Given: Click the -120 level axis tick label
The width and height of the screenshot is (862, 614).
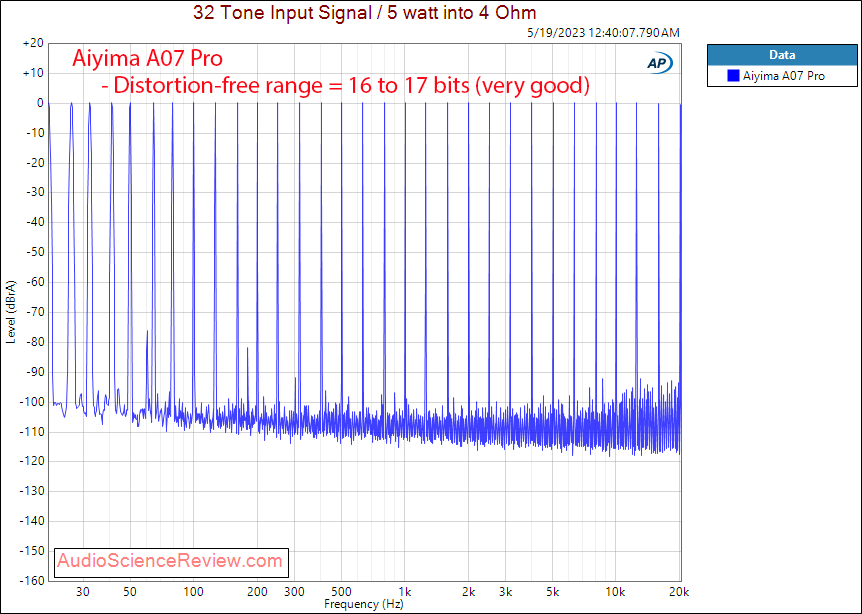Looking at the screenshot, I should [31, 461].
